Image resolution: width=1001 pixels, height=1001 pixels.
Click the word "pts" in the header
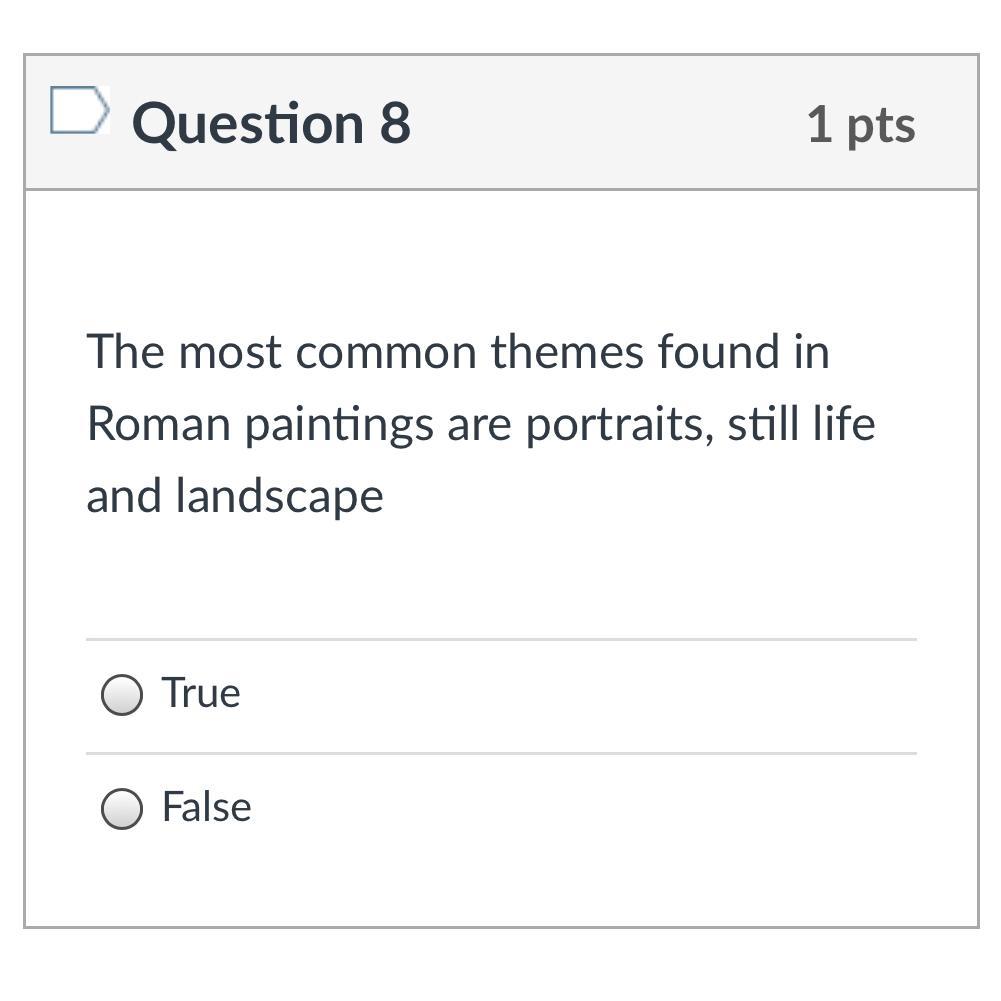(880, 125)
